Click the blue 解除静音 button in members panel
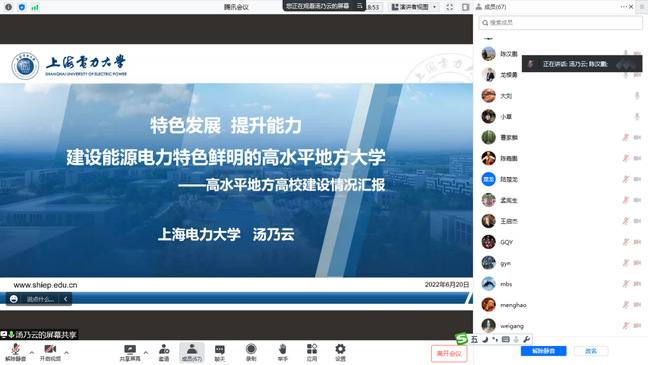648x365 pixels. click(543, 351)
